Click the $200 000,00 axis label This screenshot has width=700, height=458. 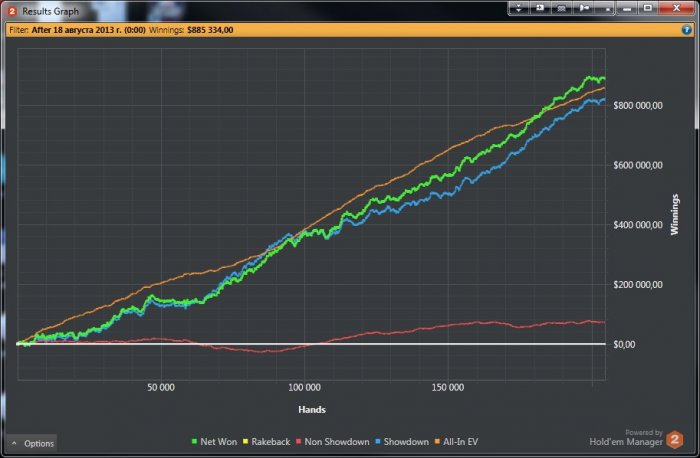(638, 284)
